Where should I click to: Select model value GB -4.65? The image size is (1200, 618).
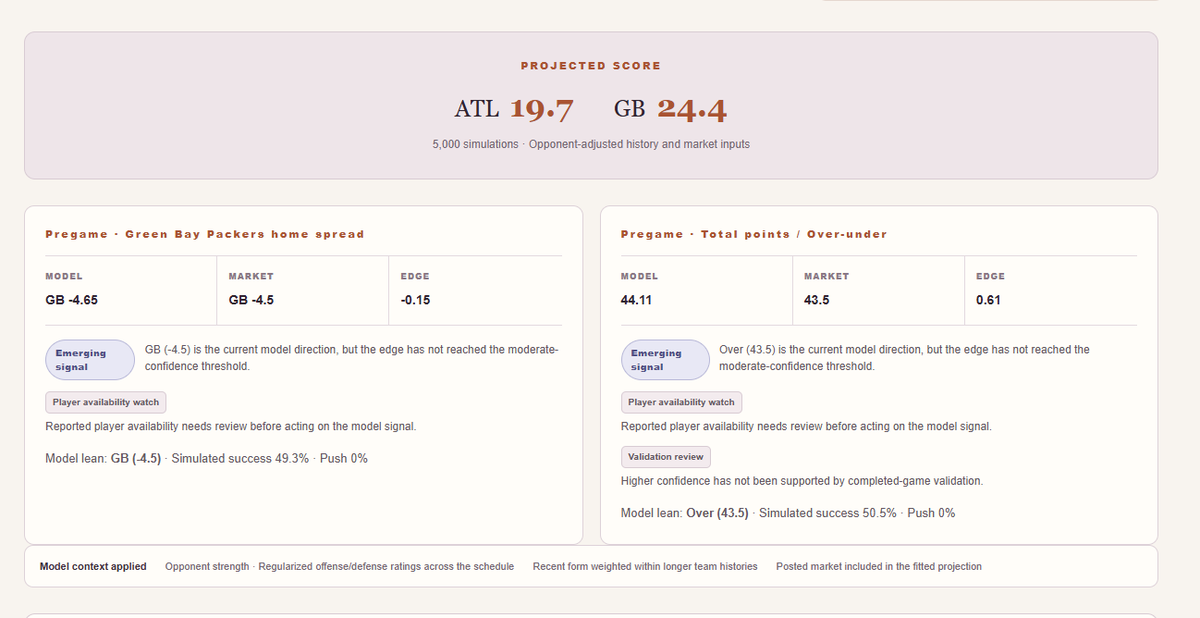pos(72,300)
